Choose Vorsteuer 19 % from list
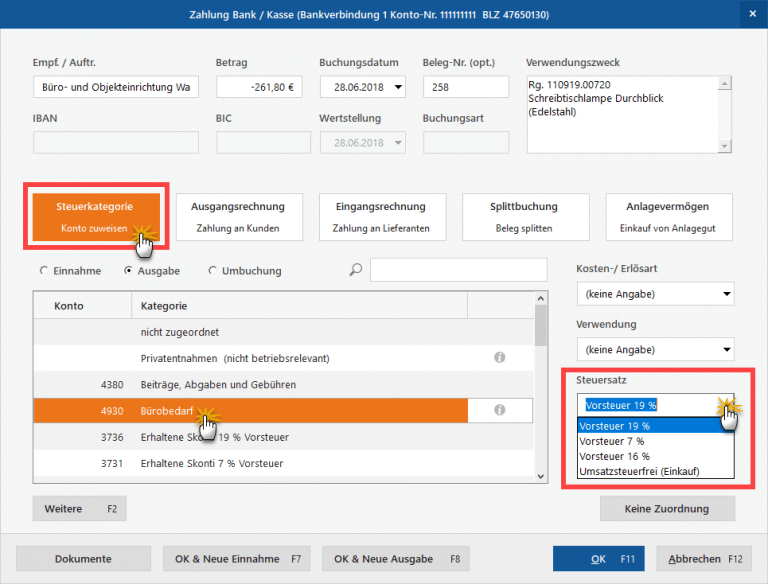Image resolution: width=768 pixels, height=584 pixels. (x=655, y=426)
